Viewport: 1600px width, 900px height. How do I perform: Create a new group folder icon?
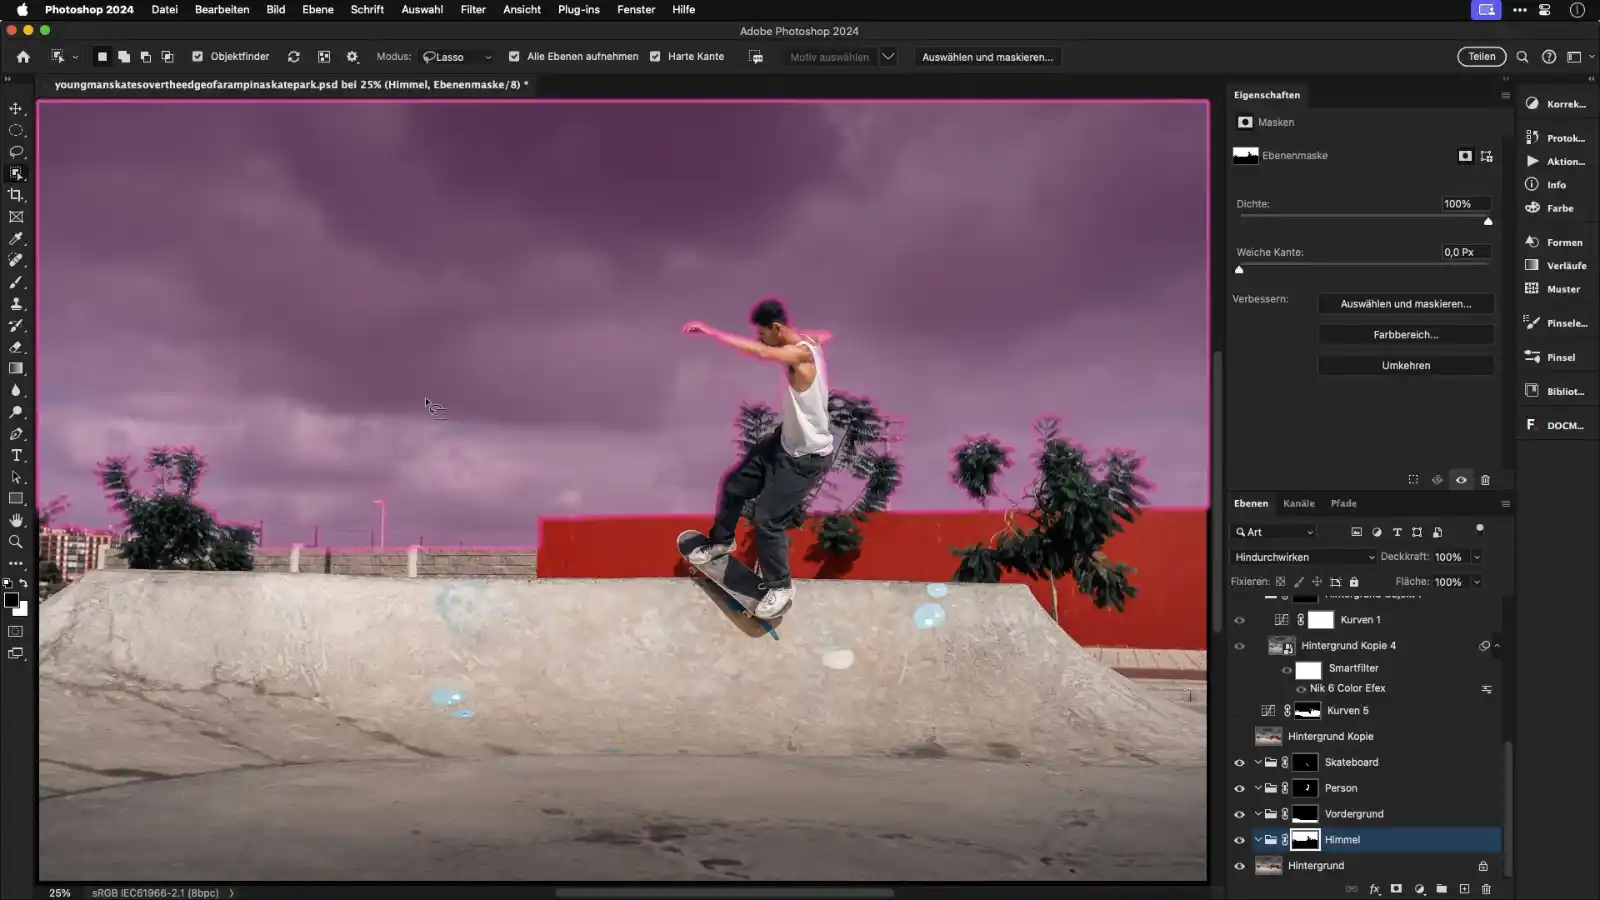pyautogui.click(x=1441, y=889)
